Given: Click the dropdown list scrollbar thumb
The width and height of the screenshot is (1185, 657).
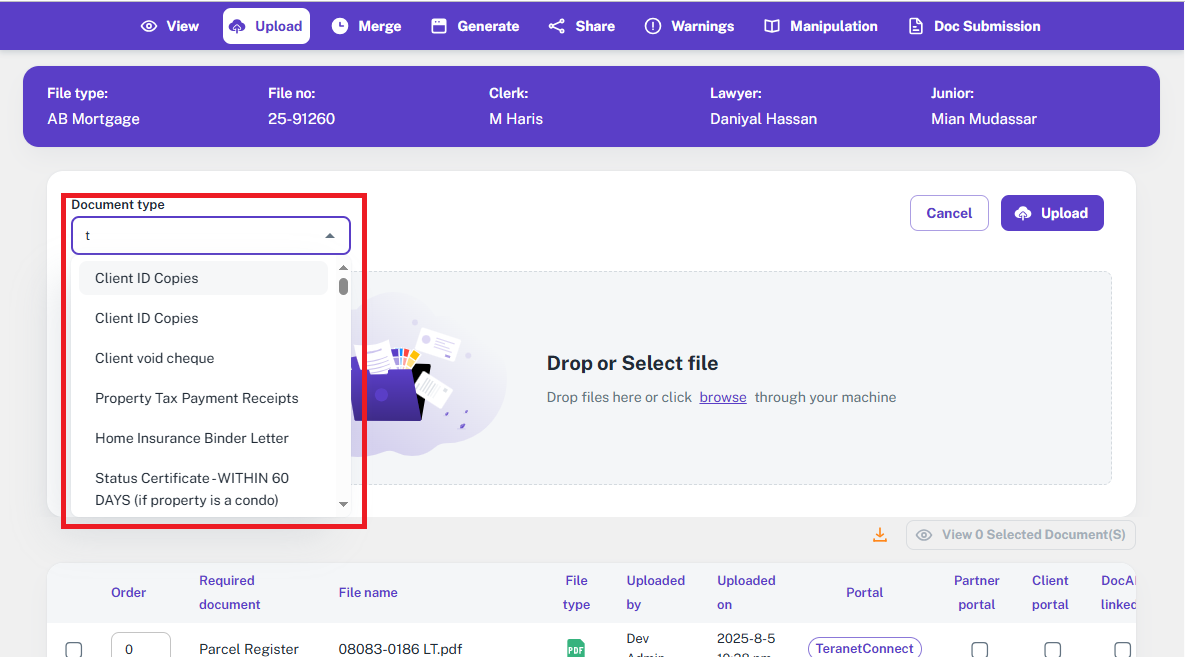Looking at the screenshot, I should pyautogui.click(x=343, y=286).
